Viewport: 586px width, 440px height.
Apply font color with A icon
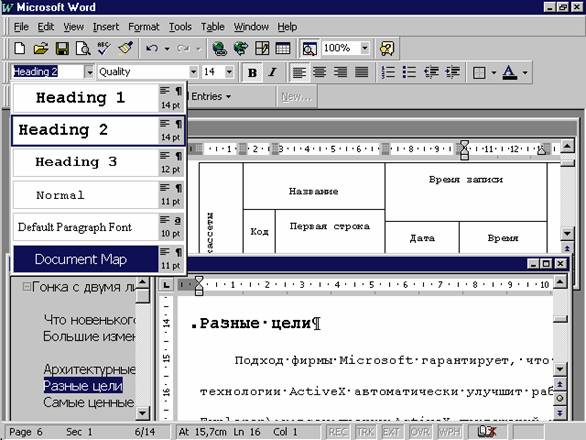point(509,72)
